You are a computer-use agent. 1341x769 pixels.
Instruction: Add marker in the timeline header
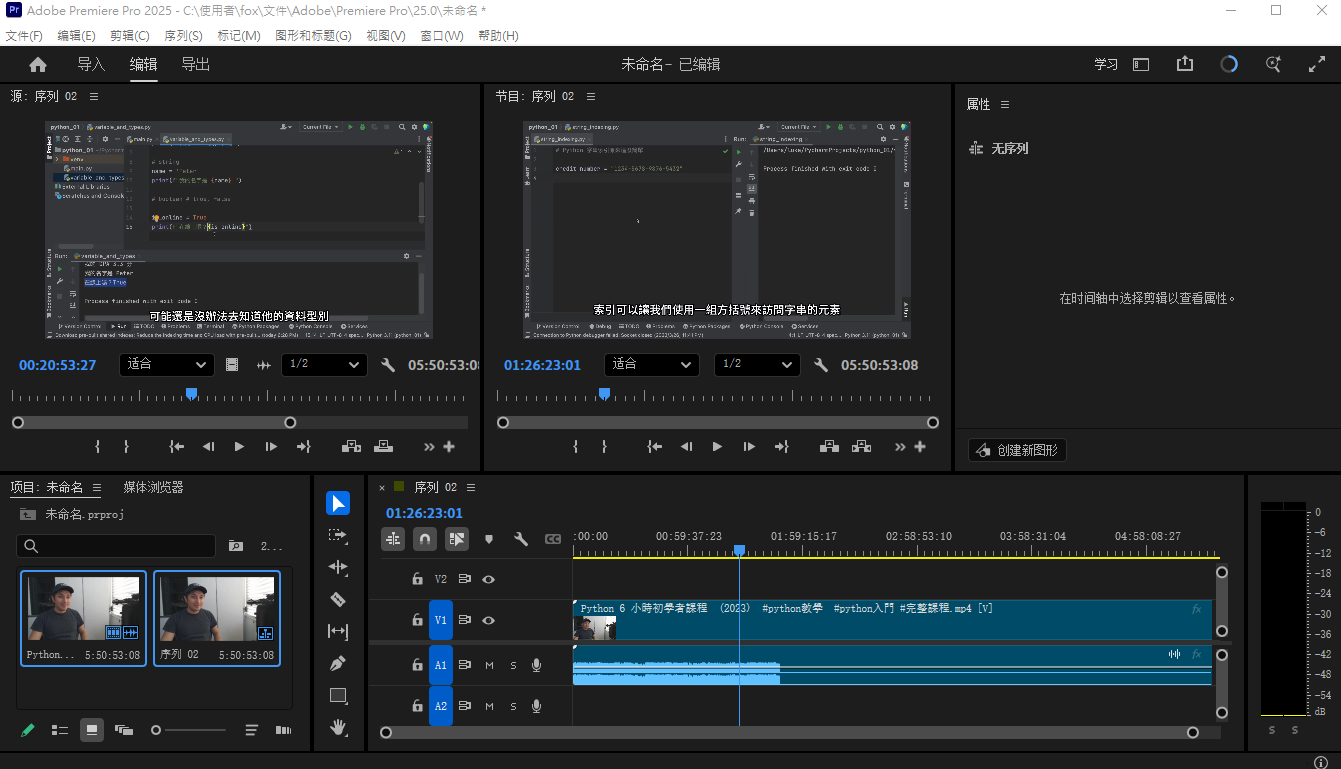[x=489, y=539]
